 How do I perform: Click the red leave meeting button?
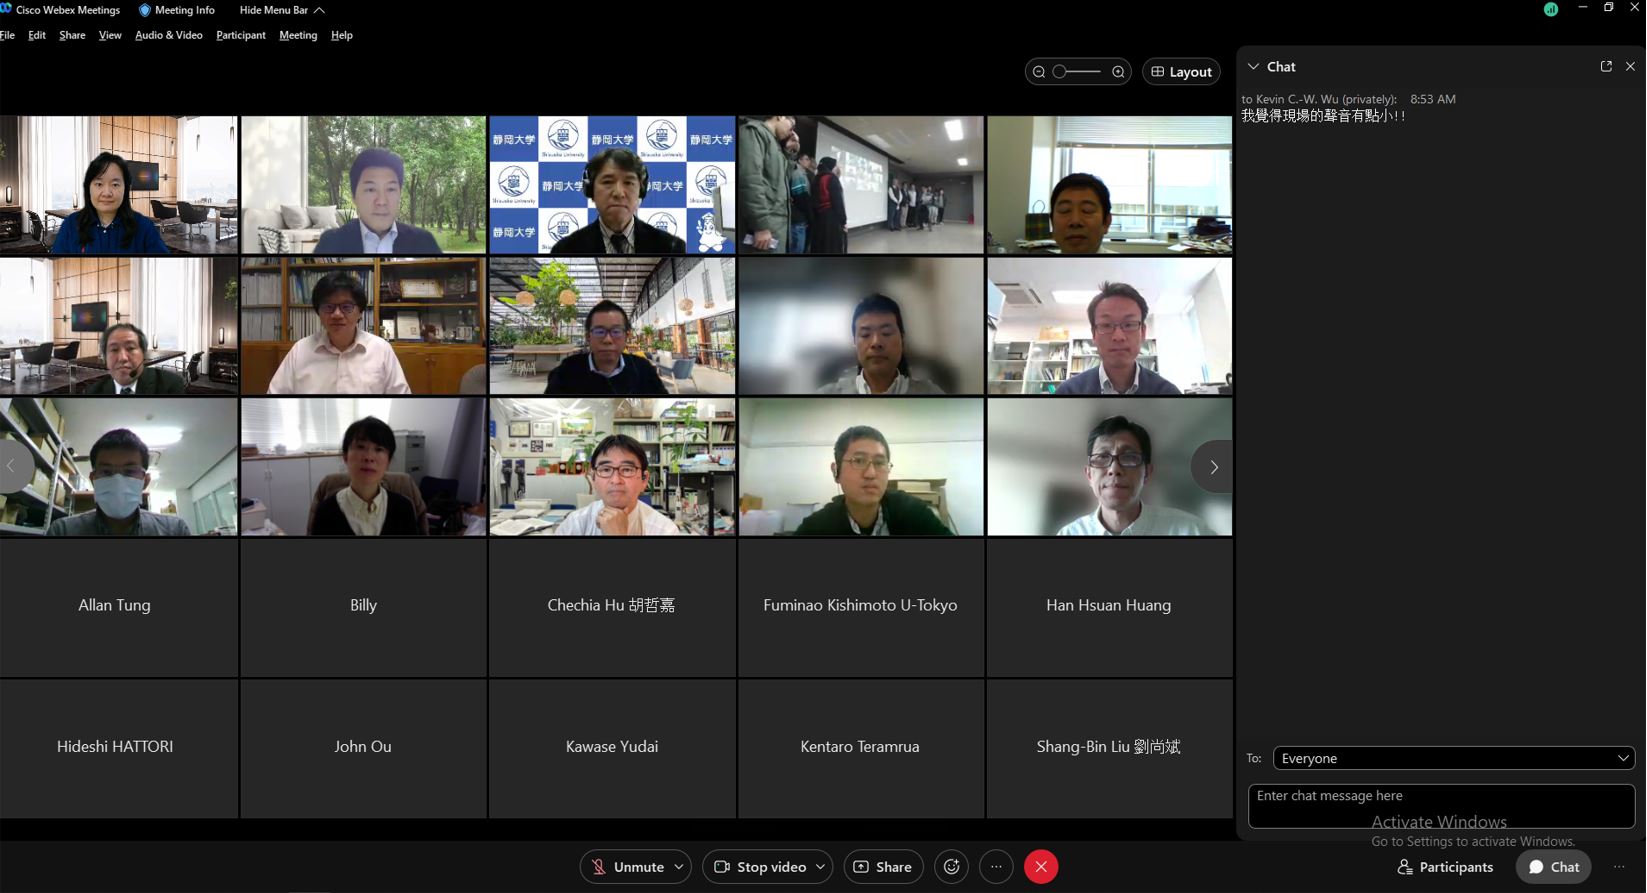coord(1041,867)
